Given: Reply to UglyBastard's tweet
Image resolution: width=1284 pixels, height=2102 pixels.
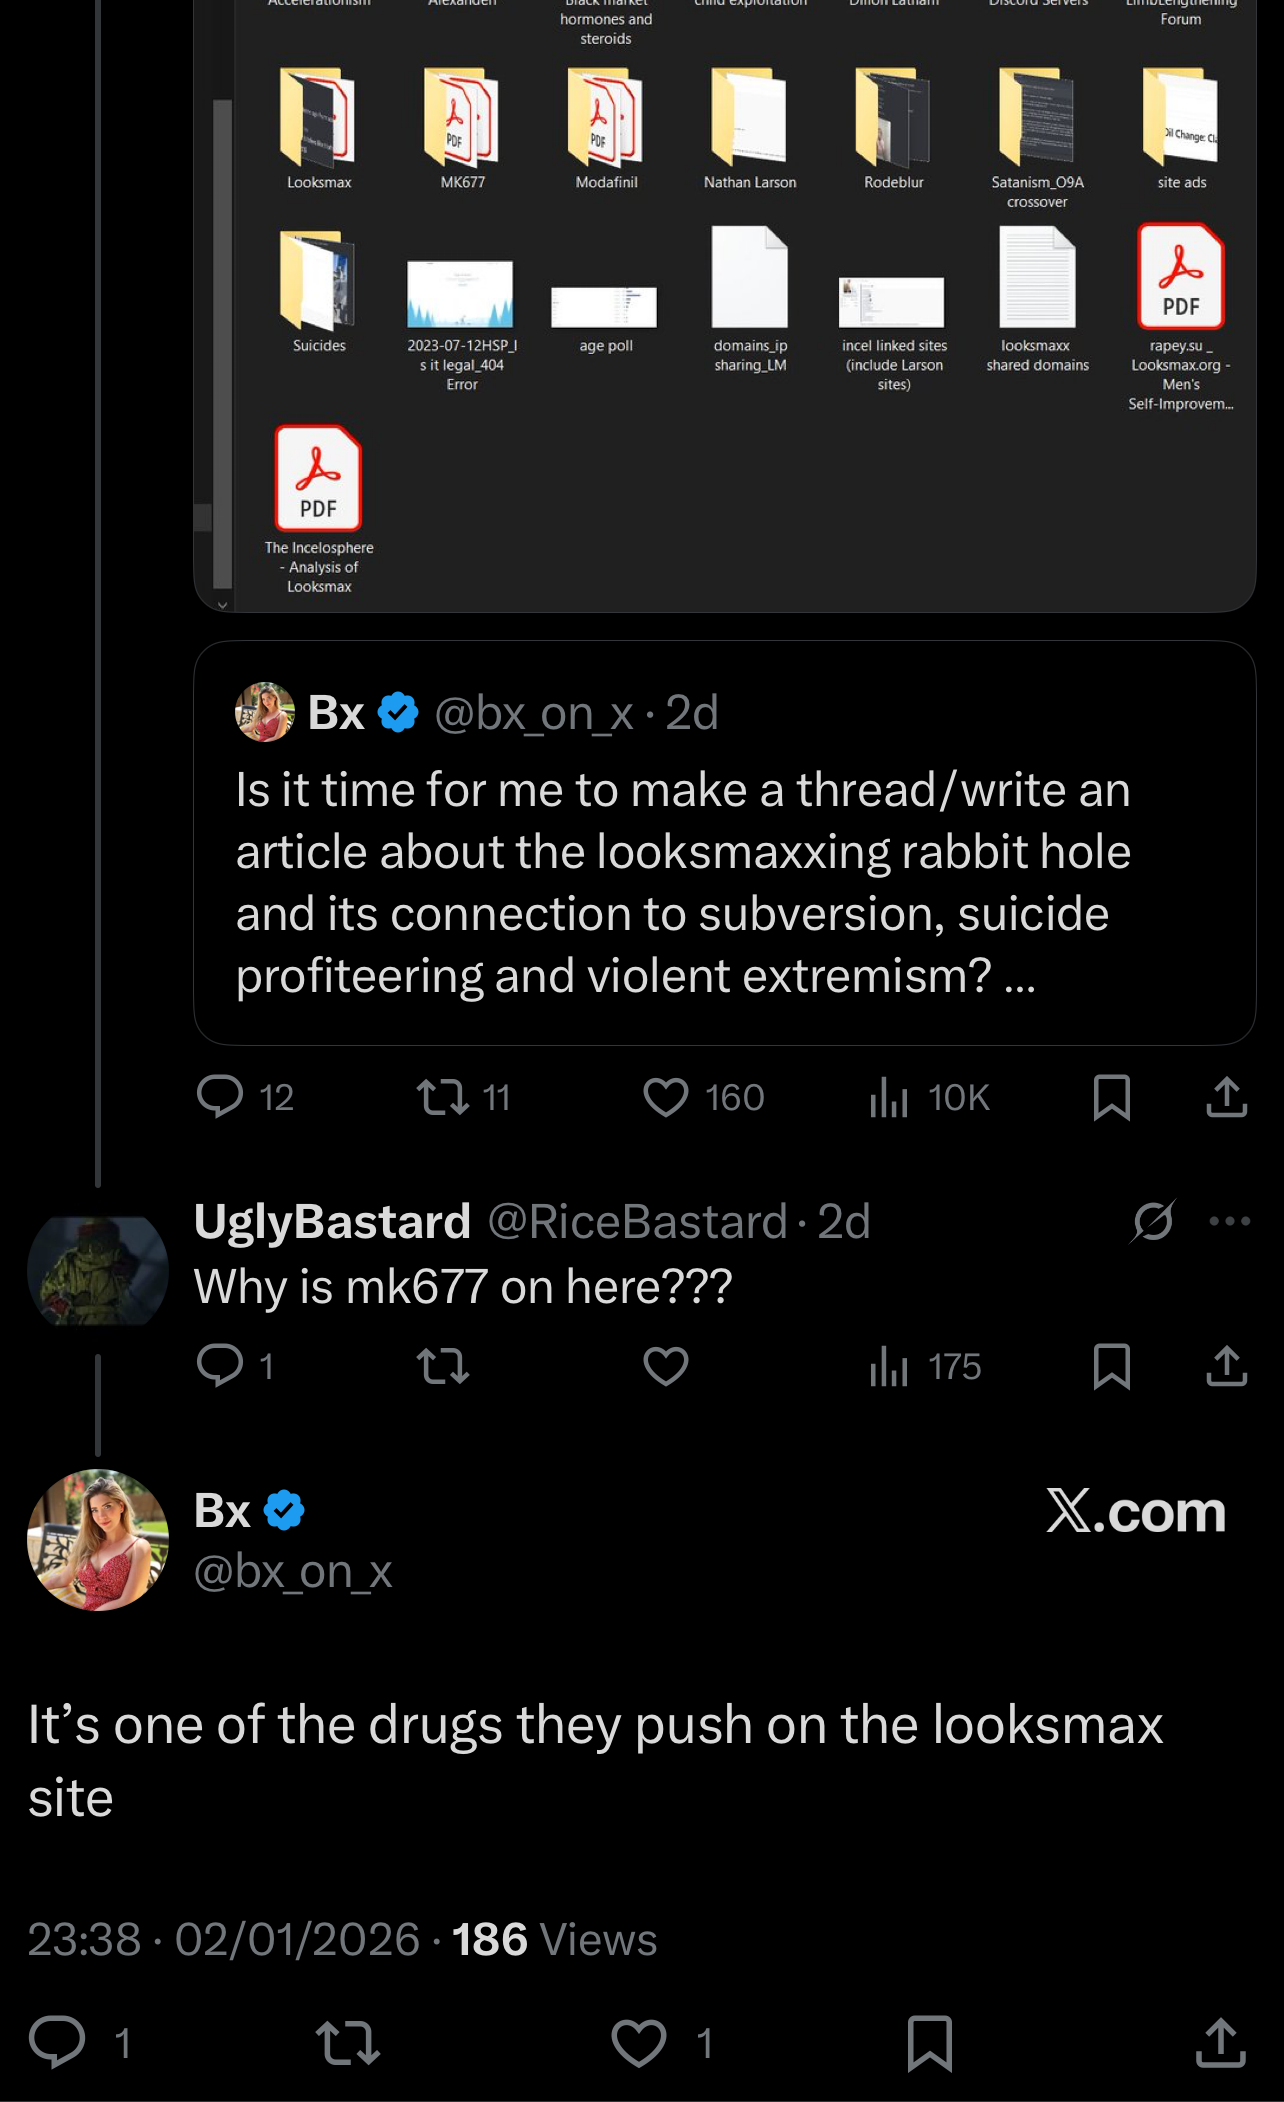Looking at the screenshot, I should coord(221,1365).
